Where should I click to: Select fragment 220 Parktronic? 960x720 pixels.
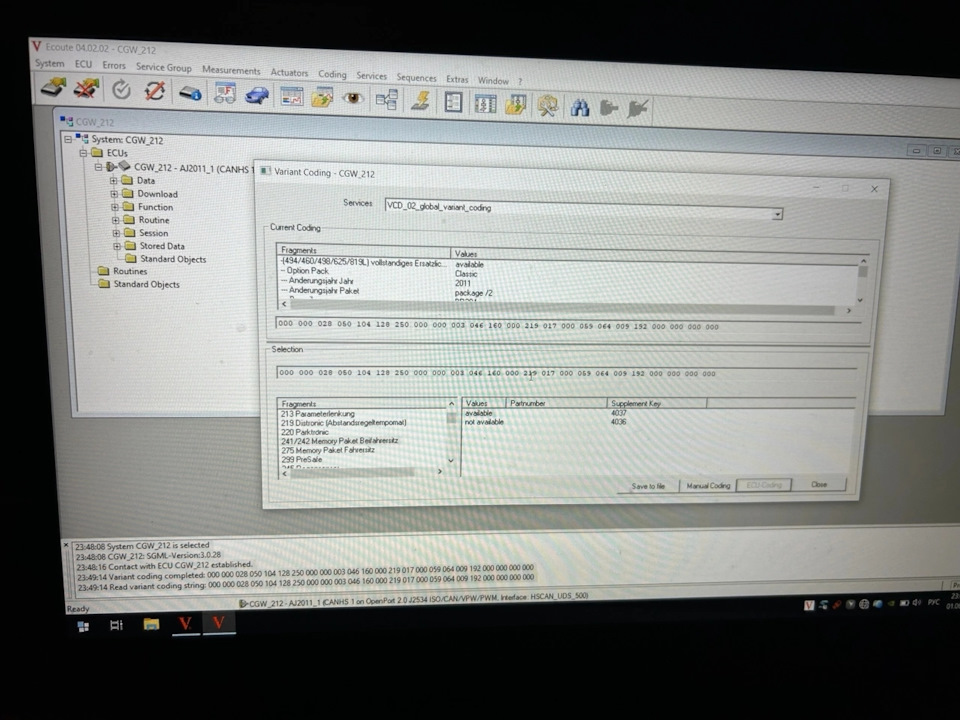coord(304,432)
